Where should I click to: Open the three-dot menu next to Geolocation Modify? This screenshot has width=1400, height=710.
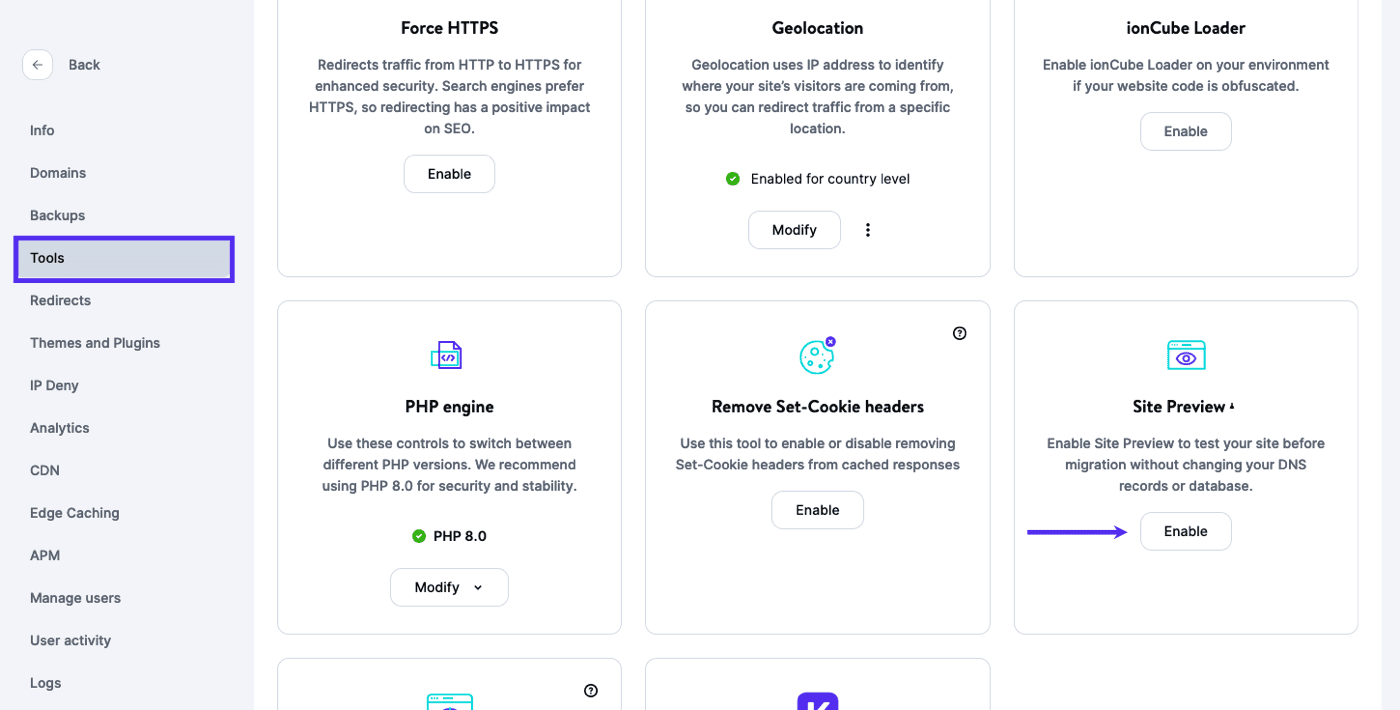[867, 229]
